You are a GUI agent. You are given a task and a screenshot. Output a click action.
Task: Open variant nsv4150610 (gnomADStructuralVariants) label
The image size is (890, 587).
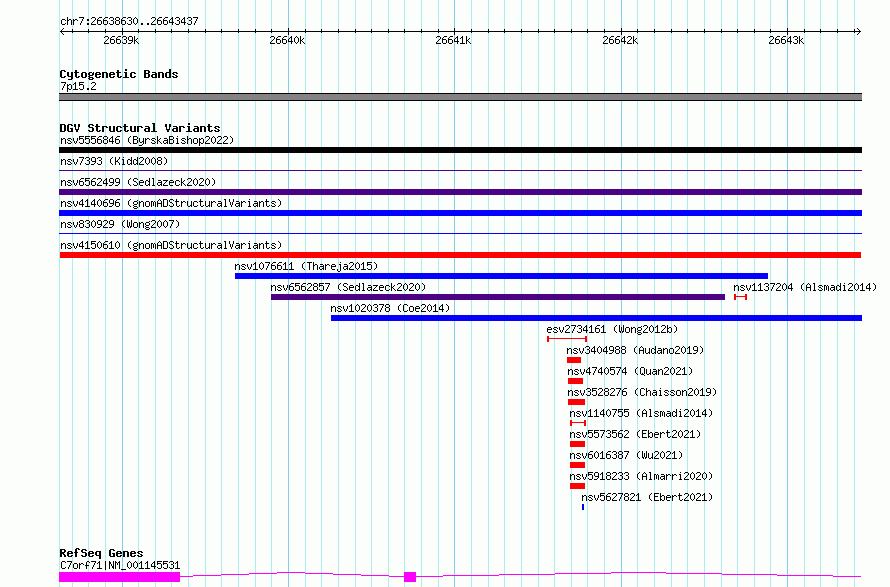171,245
